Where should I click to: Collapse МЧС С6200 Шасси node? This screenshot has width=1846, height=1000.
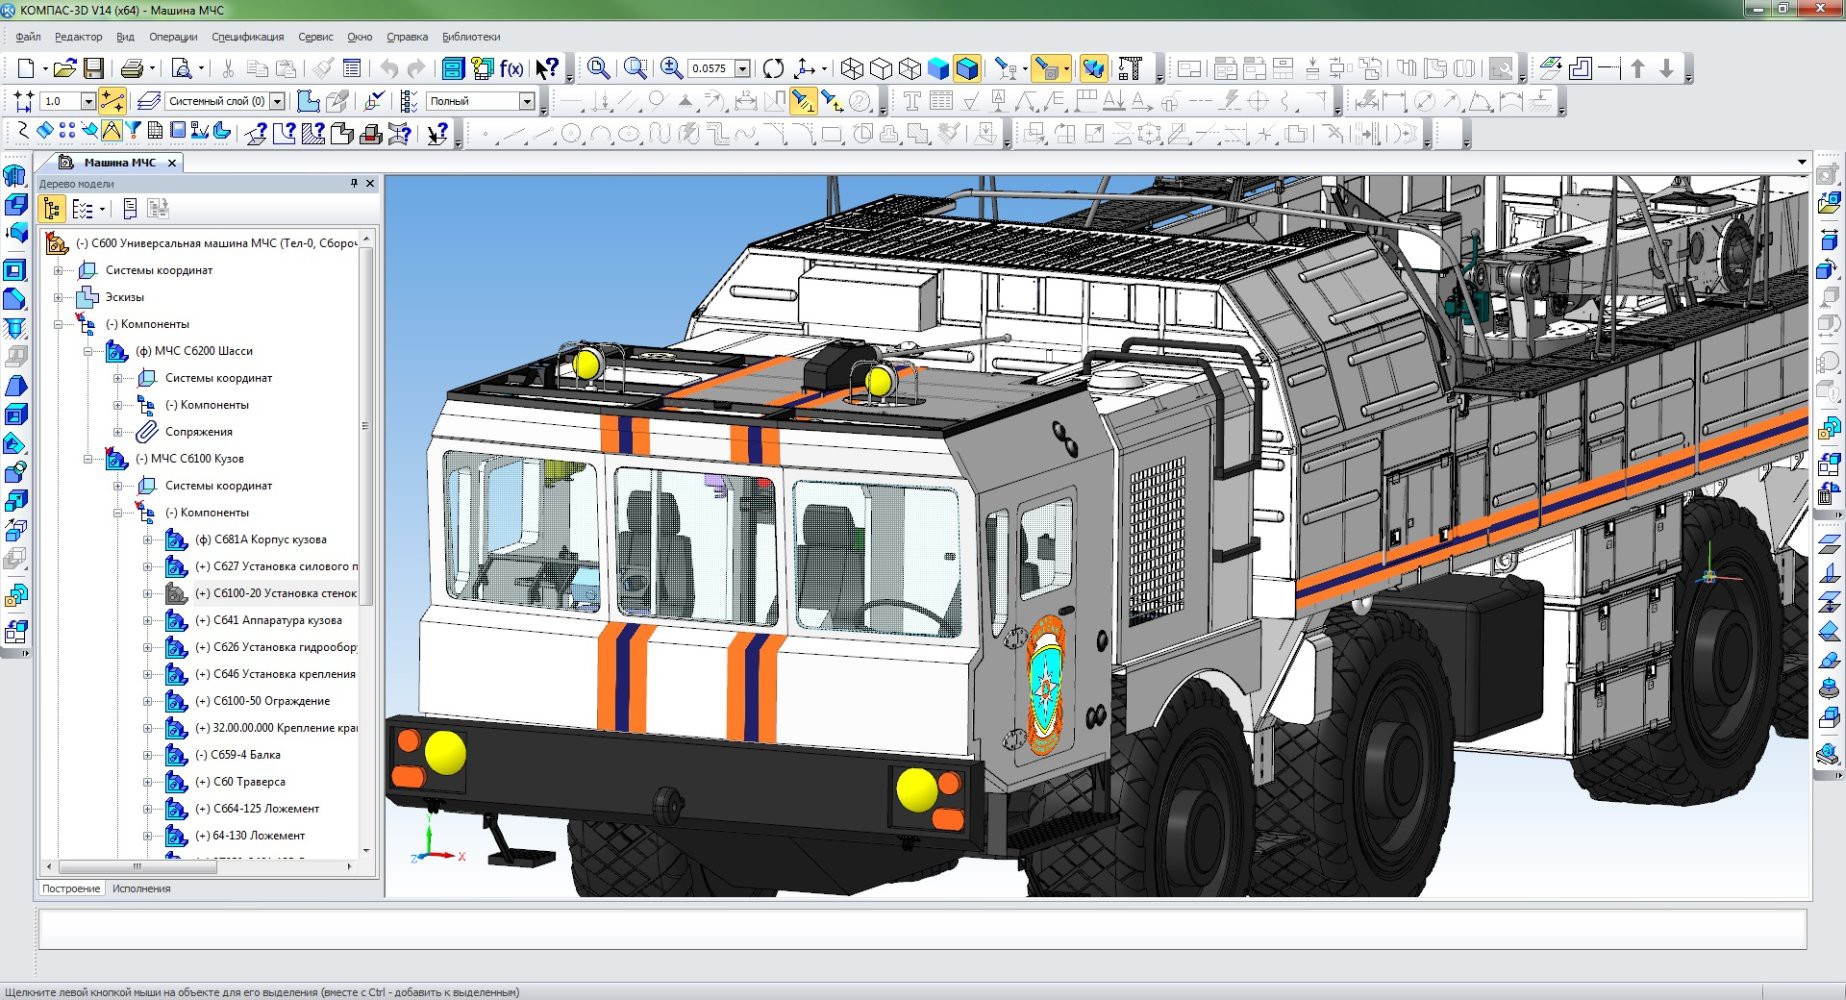point(88,351)
